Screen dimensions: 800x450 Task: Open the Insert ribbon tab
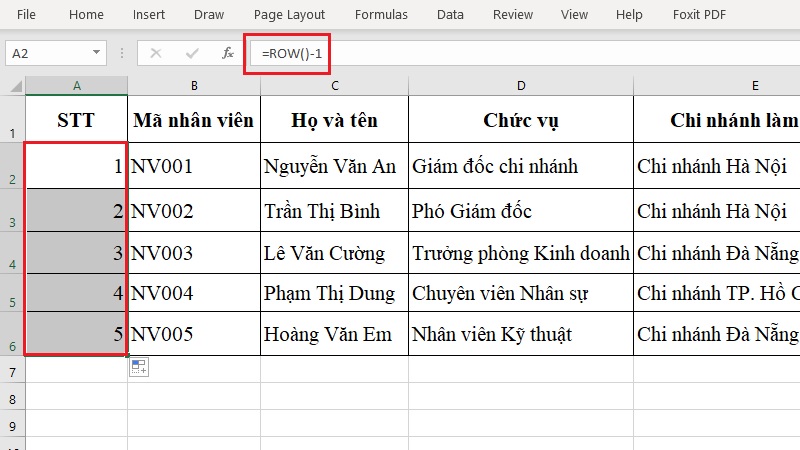pos(148,15)
